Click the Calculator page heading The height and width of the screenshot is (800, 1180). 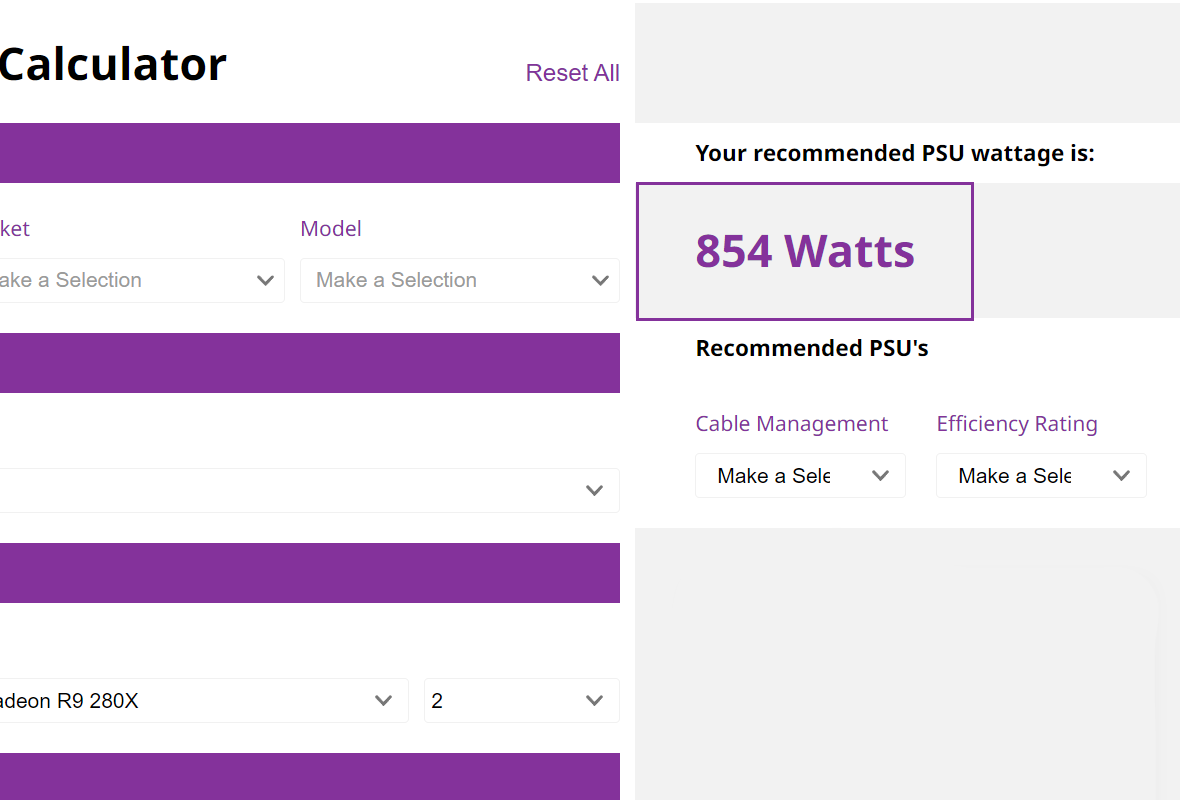coord(113,64)
